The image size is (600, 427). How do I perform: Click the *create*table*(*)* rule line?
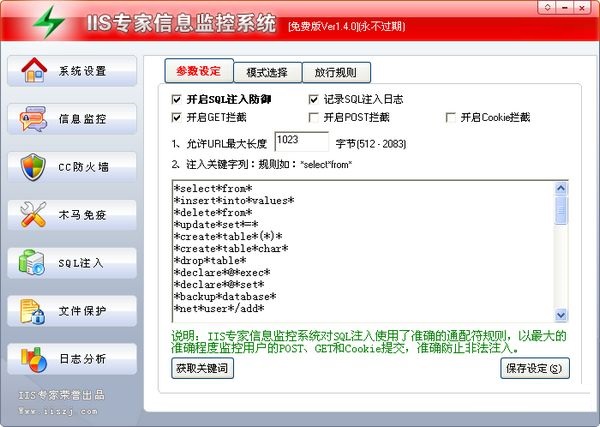[x=228, y=236]
